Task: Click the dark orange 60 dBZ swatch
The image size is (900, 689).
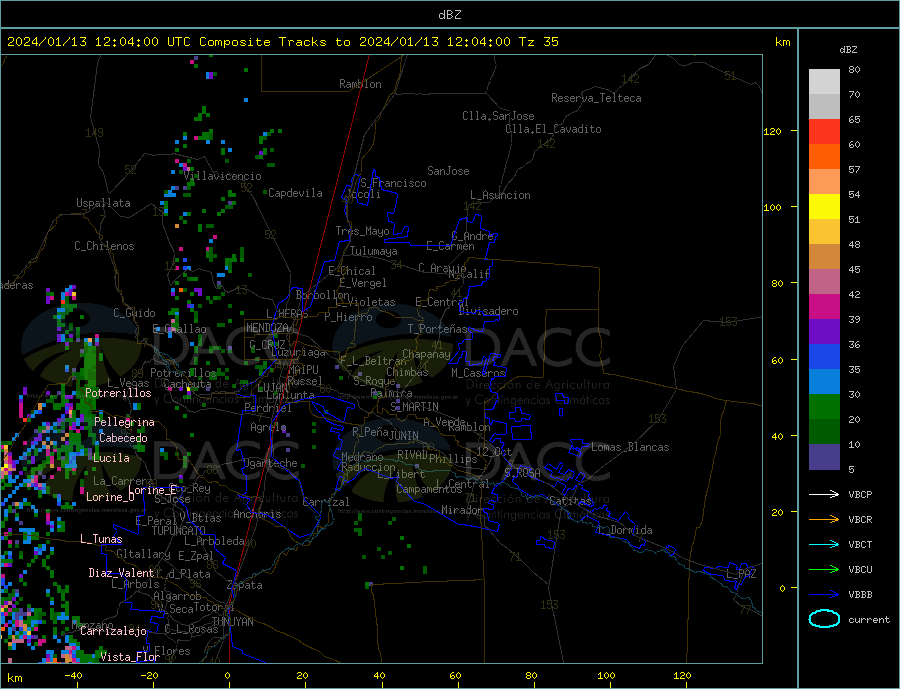Action: coord(824,156)
